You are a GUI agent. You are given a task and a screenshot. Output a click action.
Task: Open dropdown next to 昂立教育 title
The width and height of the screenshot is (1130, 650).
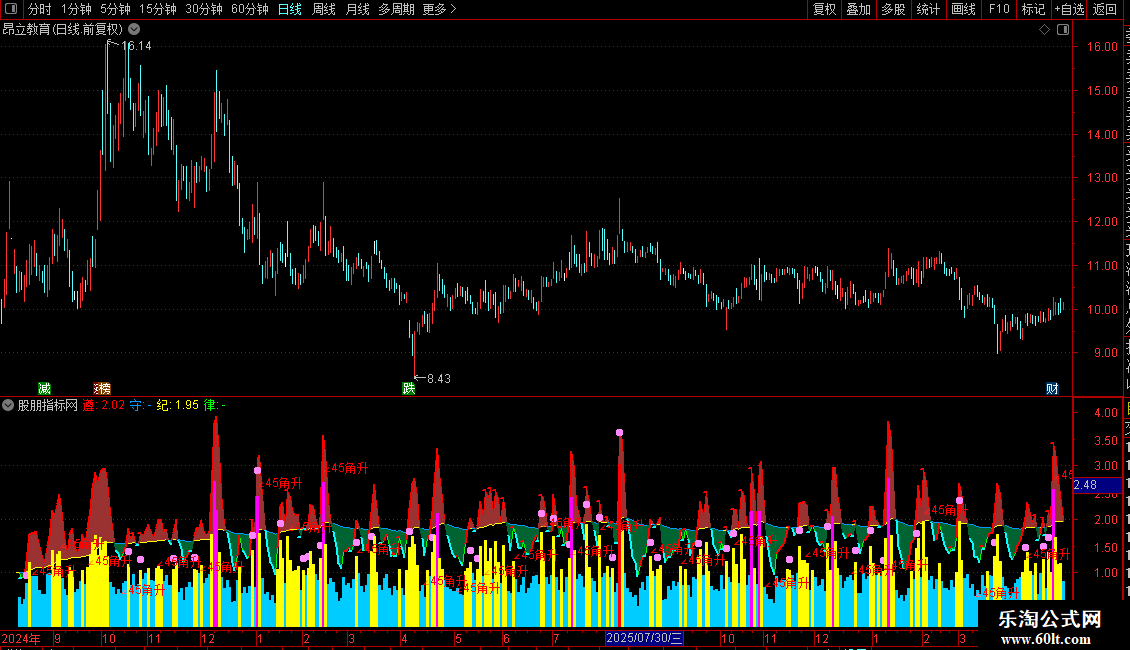tap(134, 30)
